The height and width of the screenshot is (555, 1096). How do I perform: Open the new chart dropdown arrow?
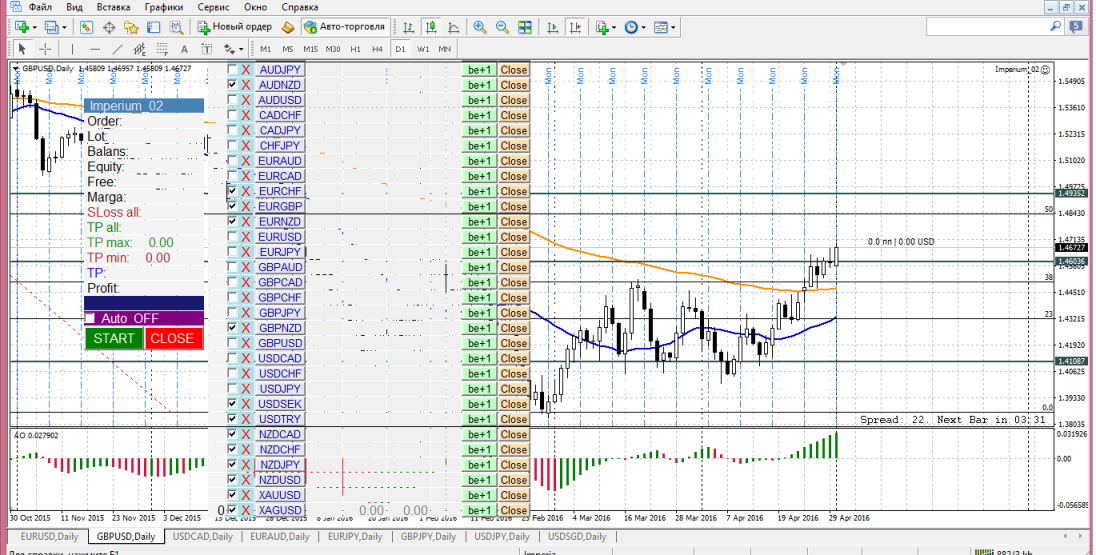(x=35, y=27)
